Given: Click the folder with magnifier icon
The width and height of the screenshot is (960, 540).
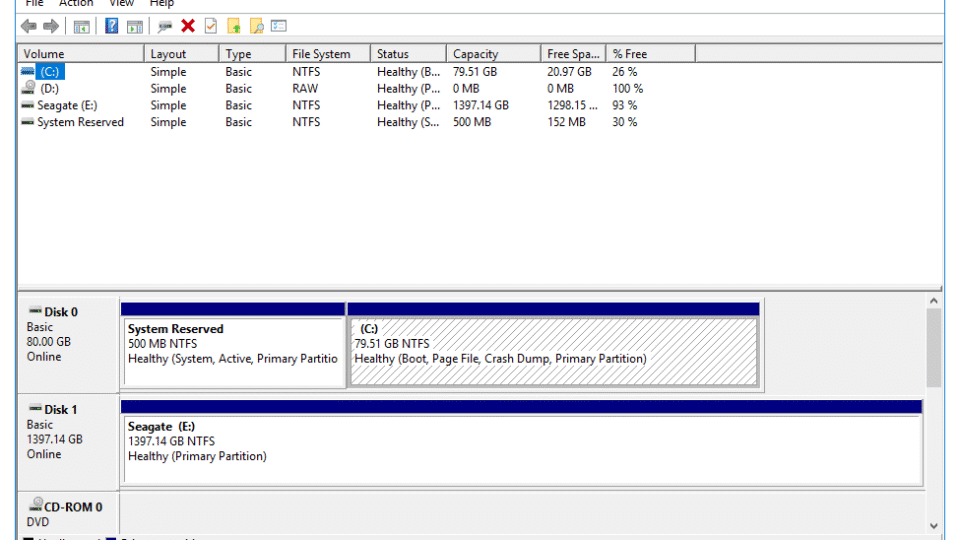Looking at the screenshot, I should coord(257,26).
